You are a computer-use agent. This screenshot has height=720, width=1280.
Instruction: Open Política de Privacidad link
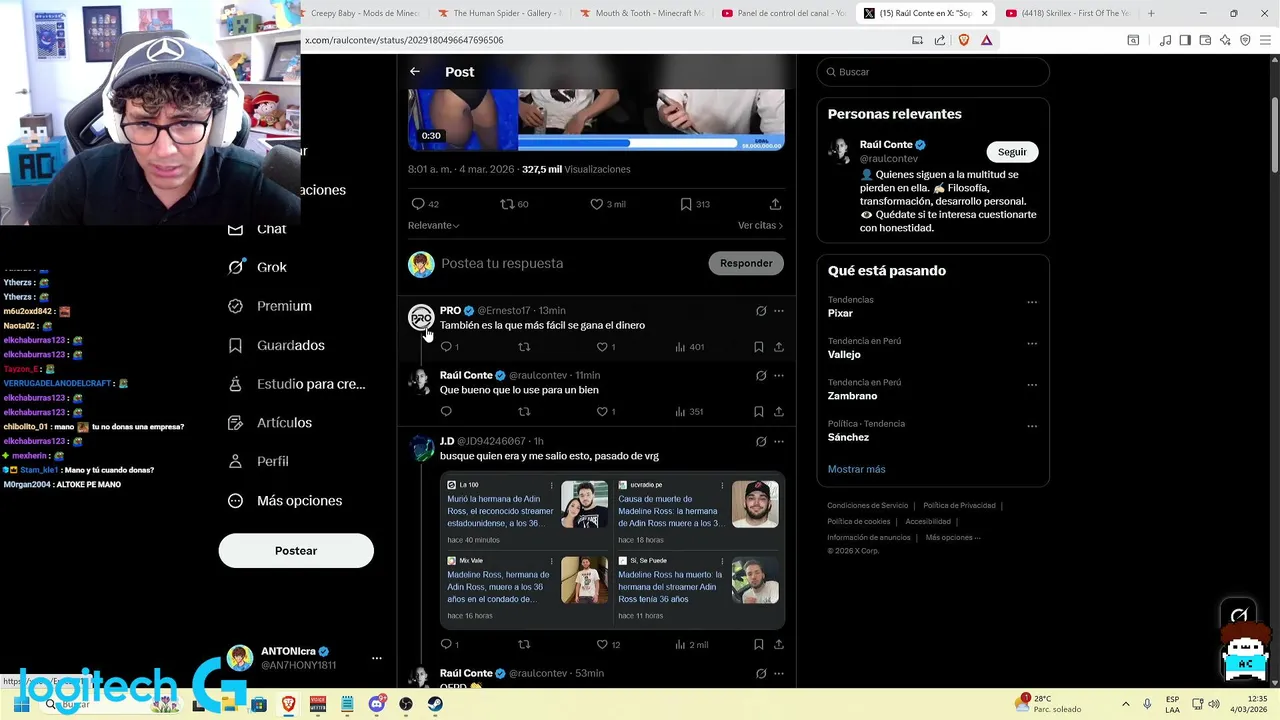tap(959, 506)
